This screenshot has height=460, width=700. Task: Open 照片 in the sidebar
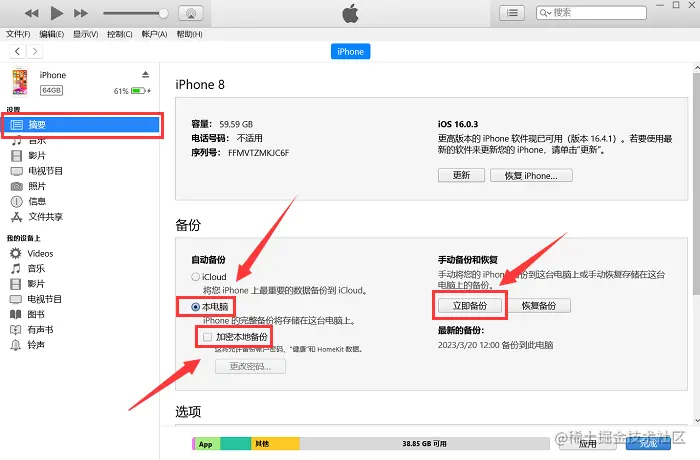37,186
